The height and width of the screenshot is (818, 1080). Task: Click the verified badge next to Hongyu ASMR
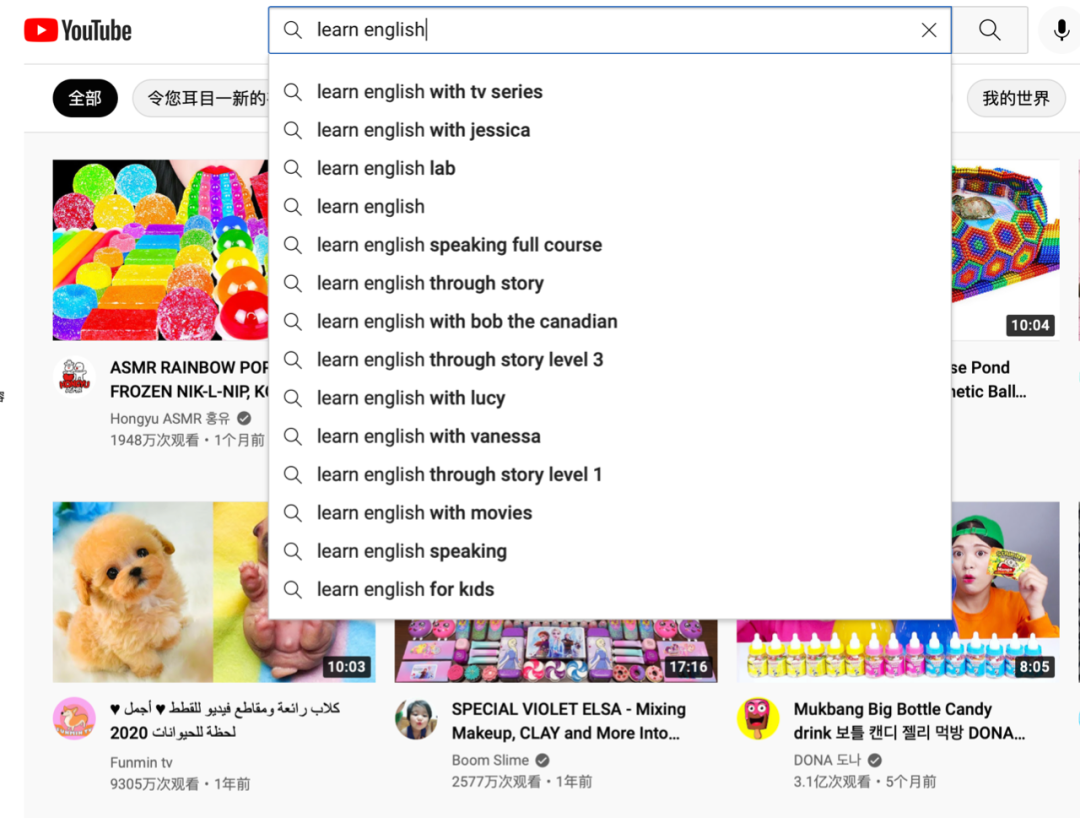pos(243,418)
